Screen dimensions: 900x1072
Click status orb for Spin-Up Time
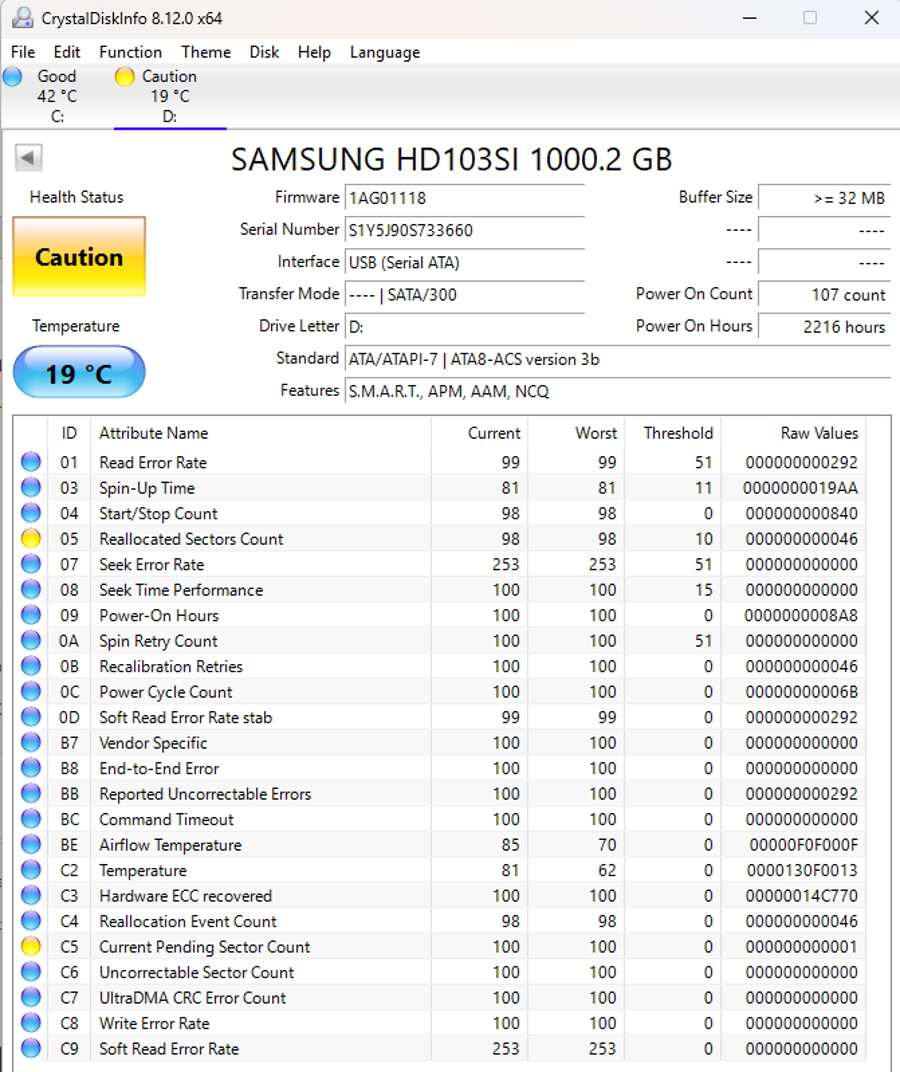pyautogui.click(x=31, y=487)
